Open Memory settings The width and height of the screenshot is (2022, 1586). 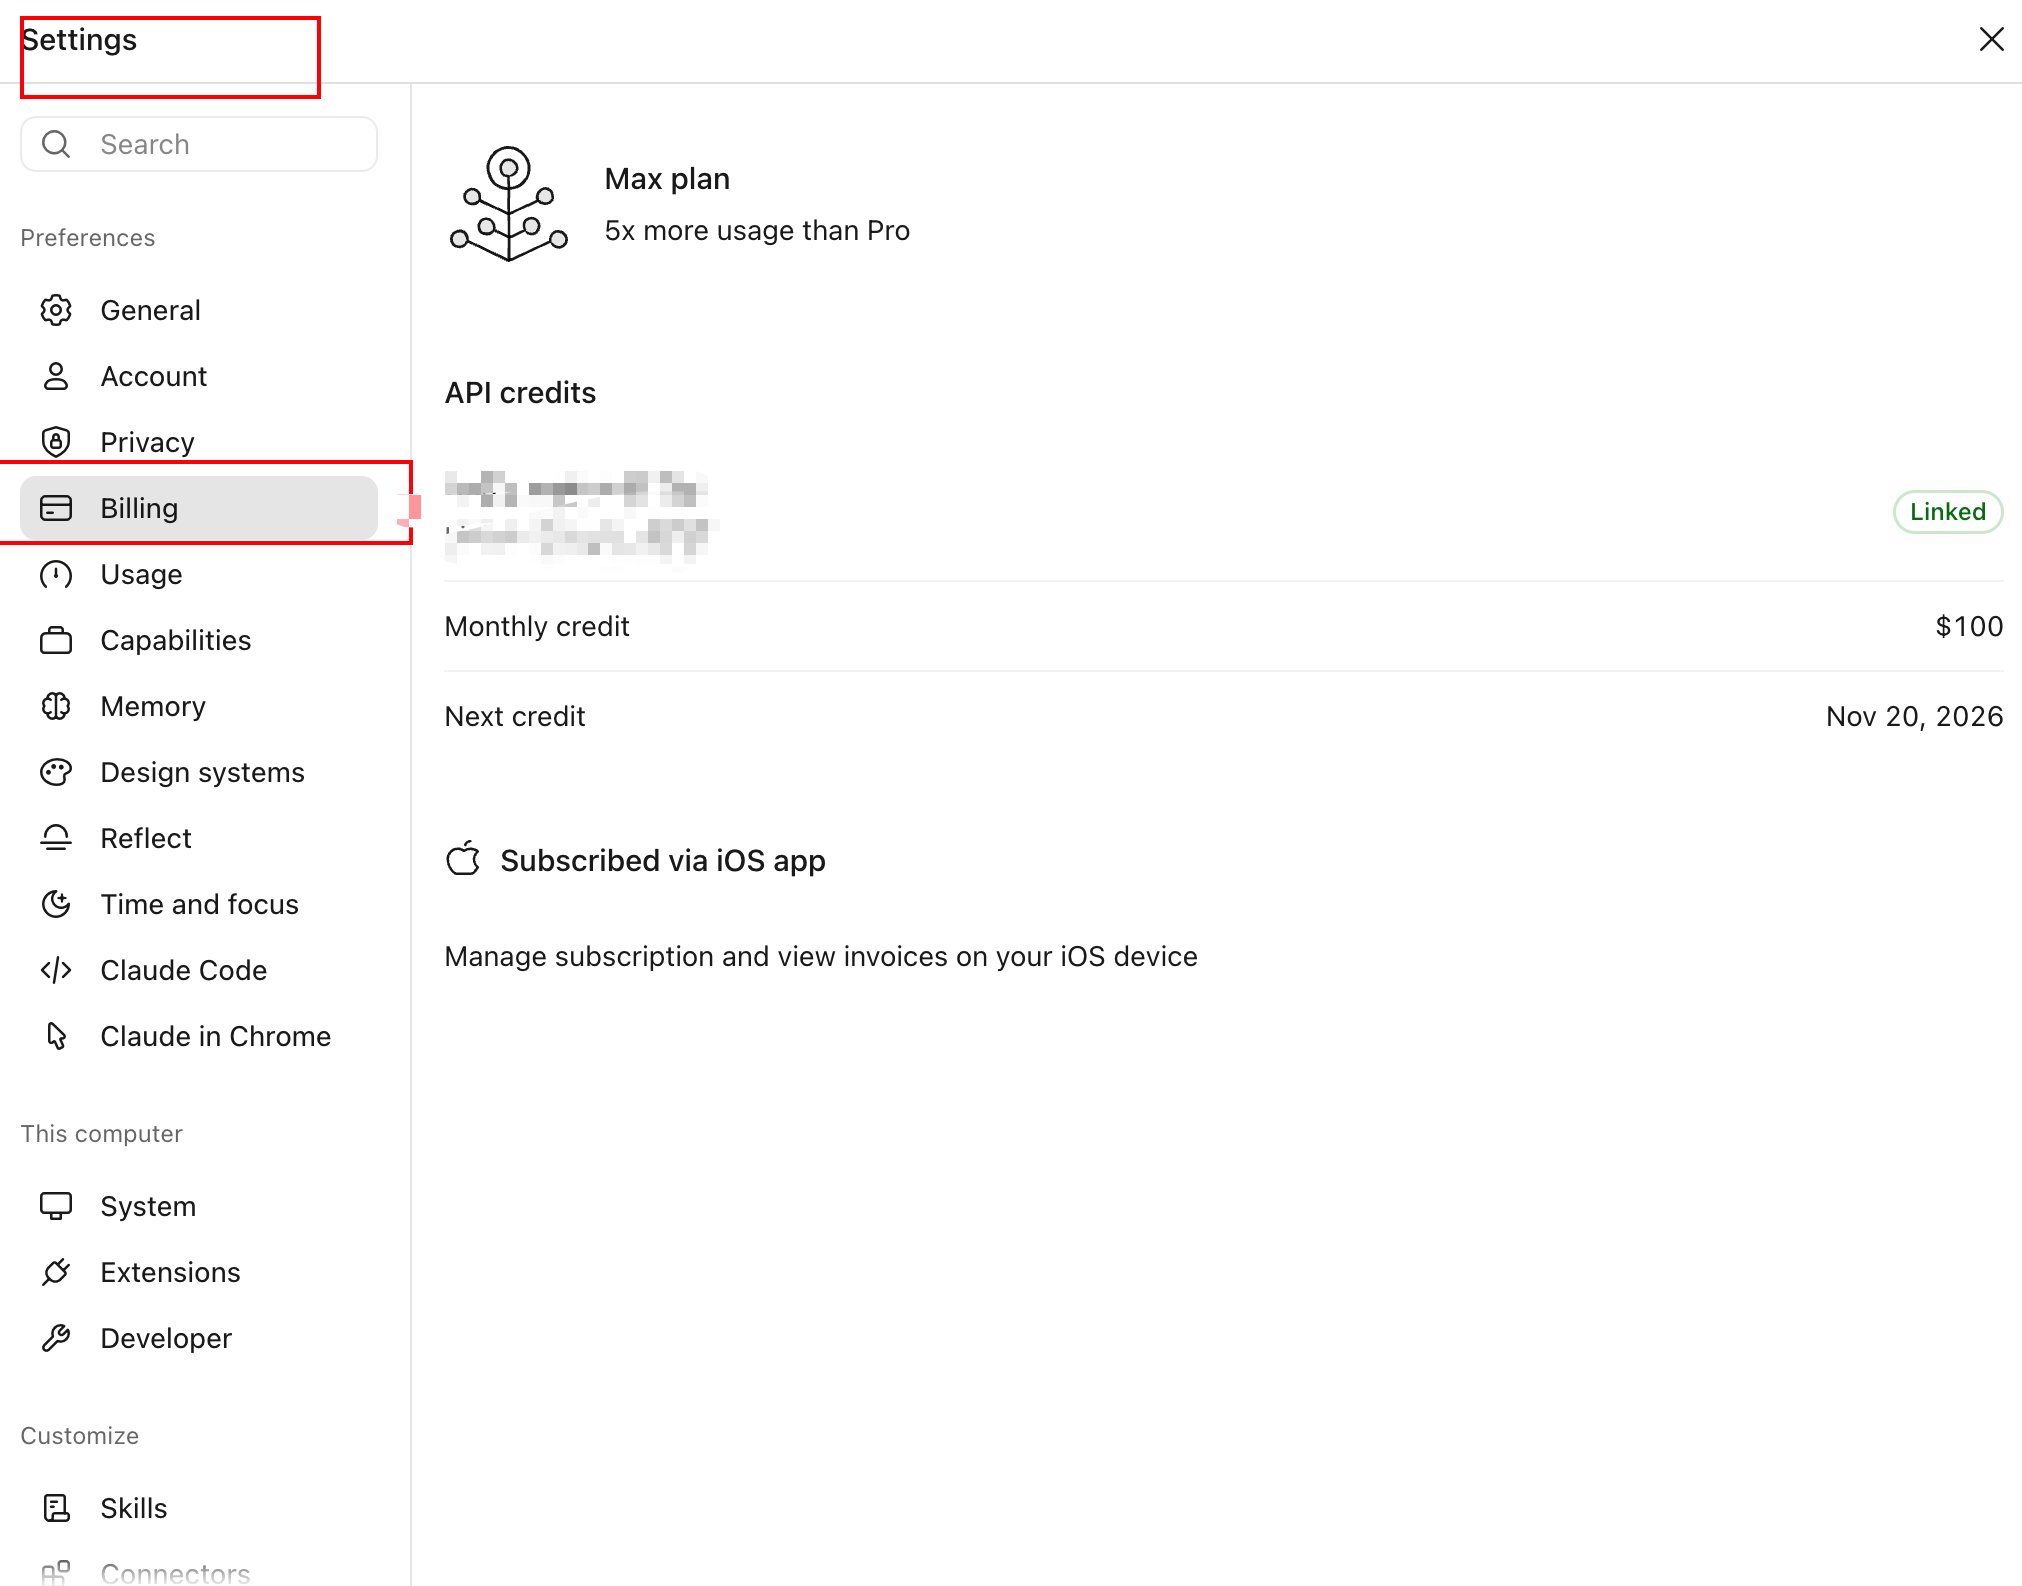[199, 706]
